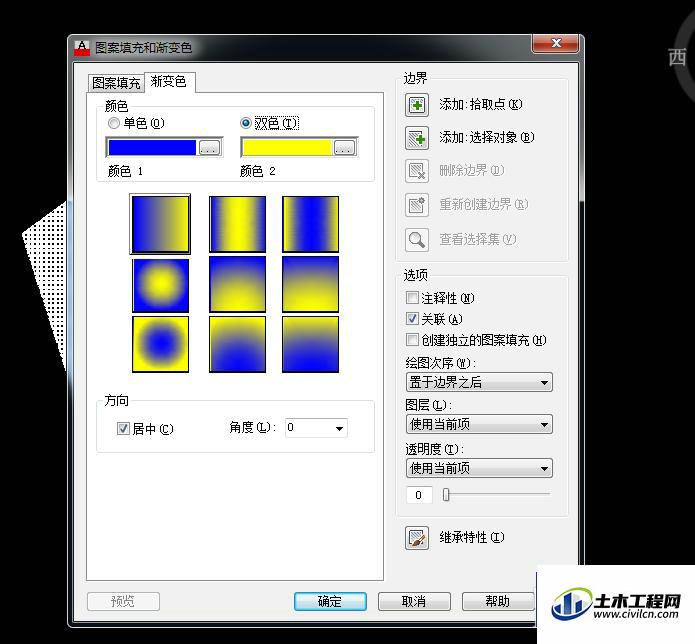Select the curved gradient, yellow top, bottom right

pyautogui.click(x=310, y=344)
